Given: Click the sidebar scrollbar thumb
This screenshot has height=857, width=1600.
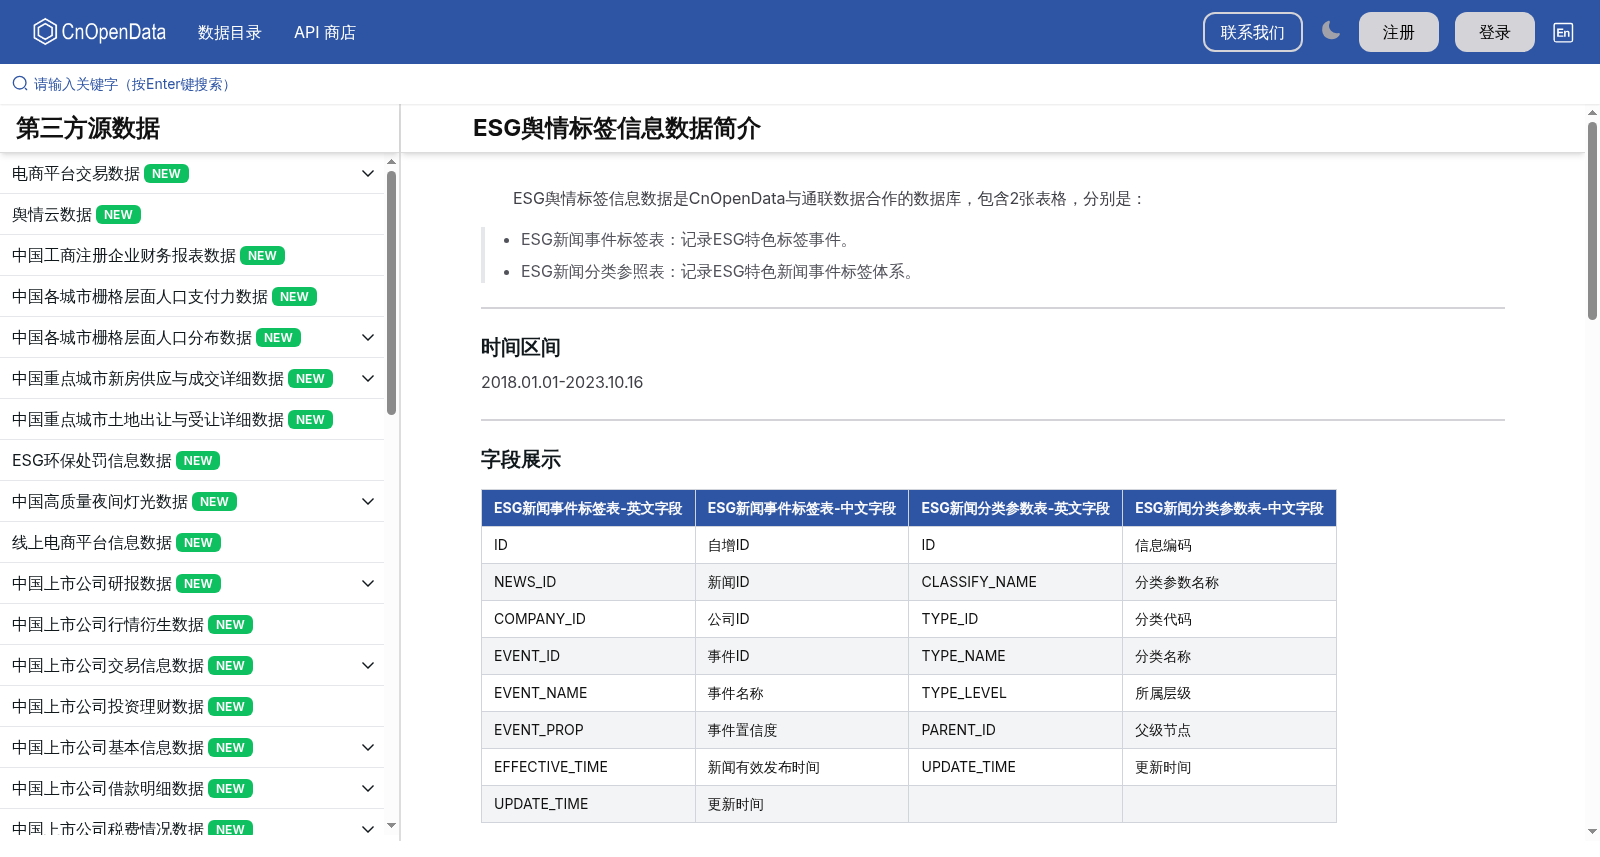Looking at the screenshot, I should coord(392,292).
